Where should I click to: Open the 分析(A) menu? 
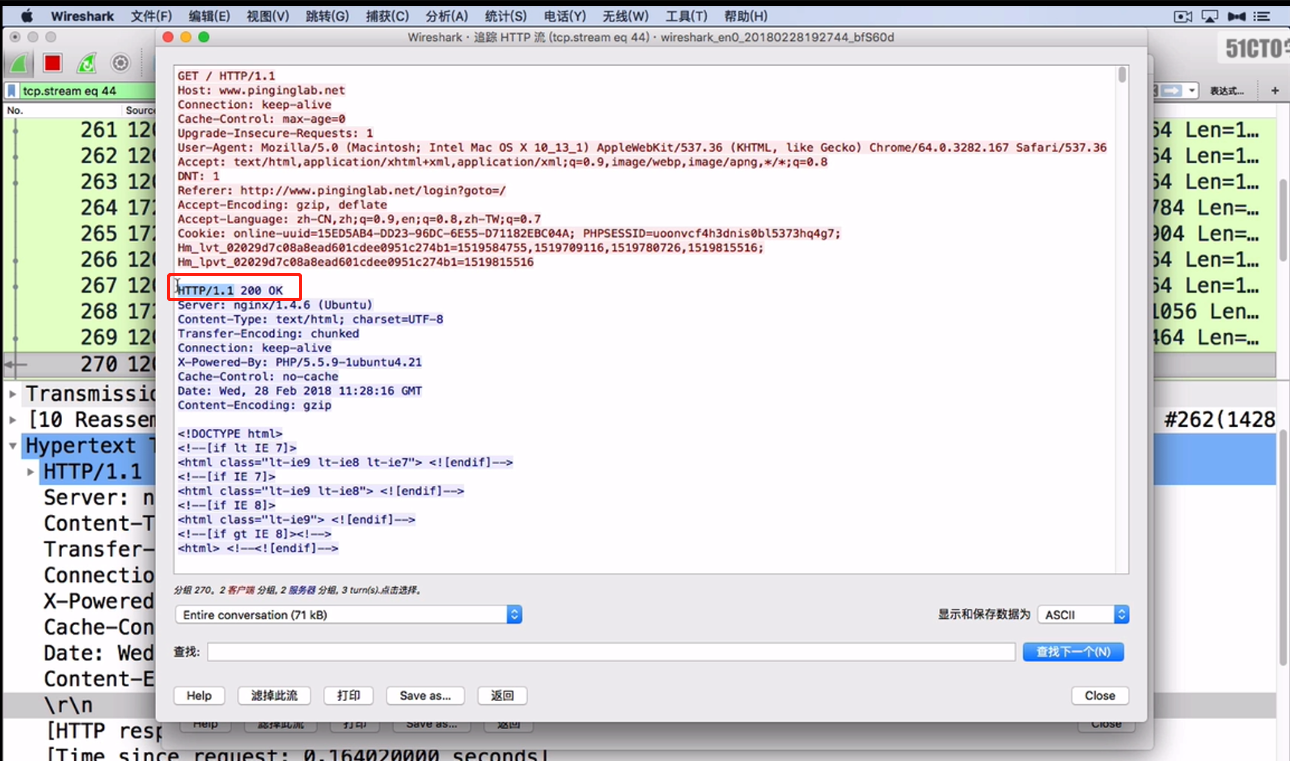(x=447, y=16)
